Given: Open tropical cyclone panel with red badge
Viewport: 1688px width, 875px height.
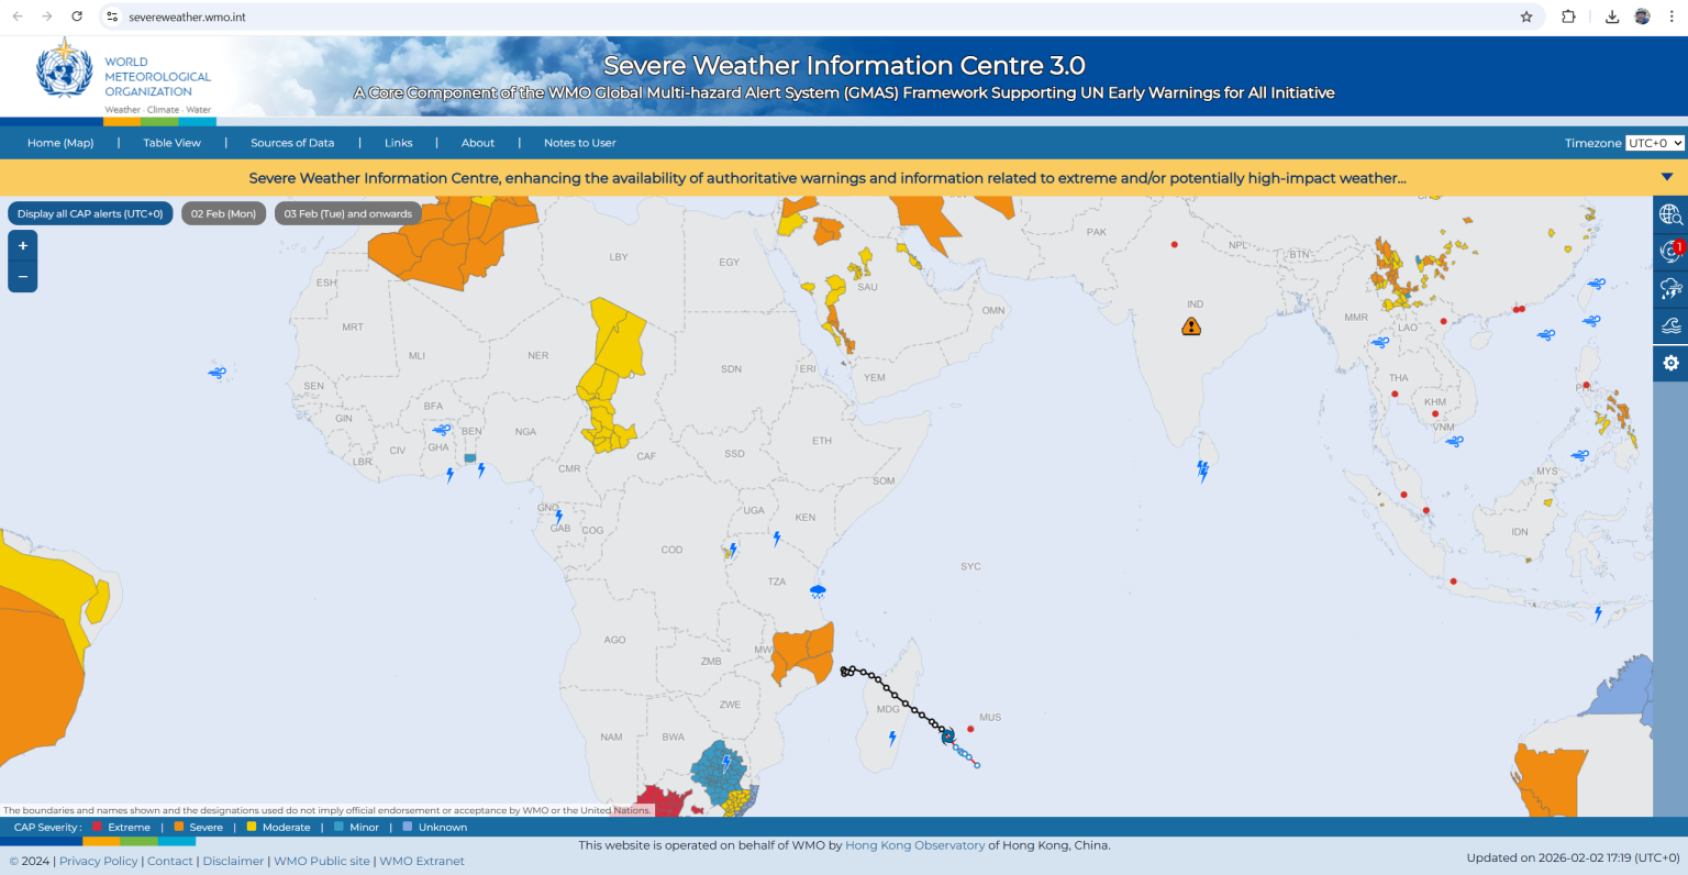Looking at the screenshot, I should 1670,251.
